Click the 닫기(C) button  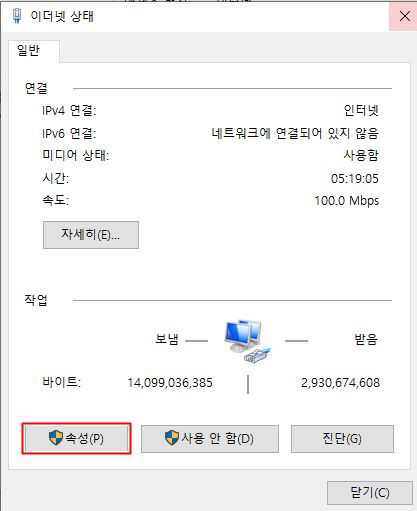pos(370,493)
